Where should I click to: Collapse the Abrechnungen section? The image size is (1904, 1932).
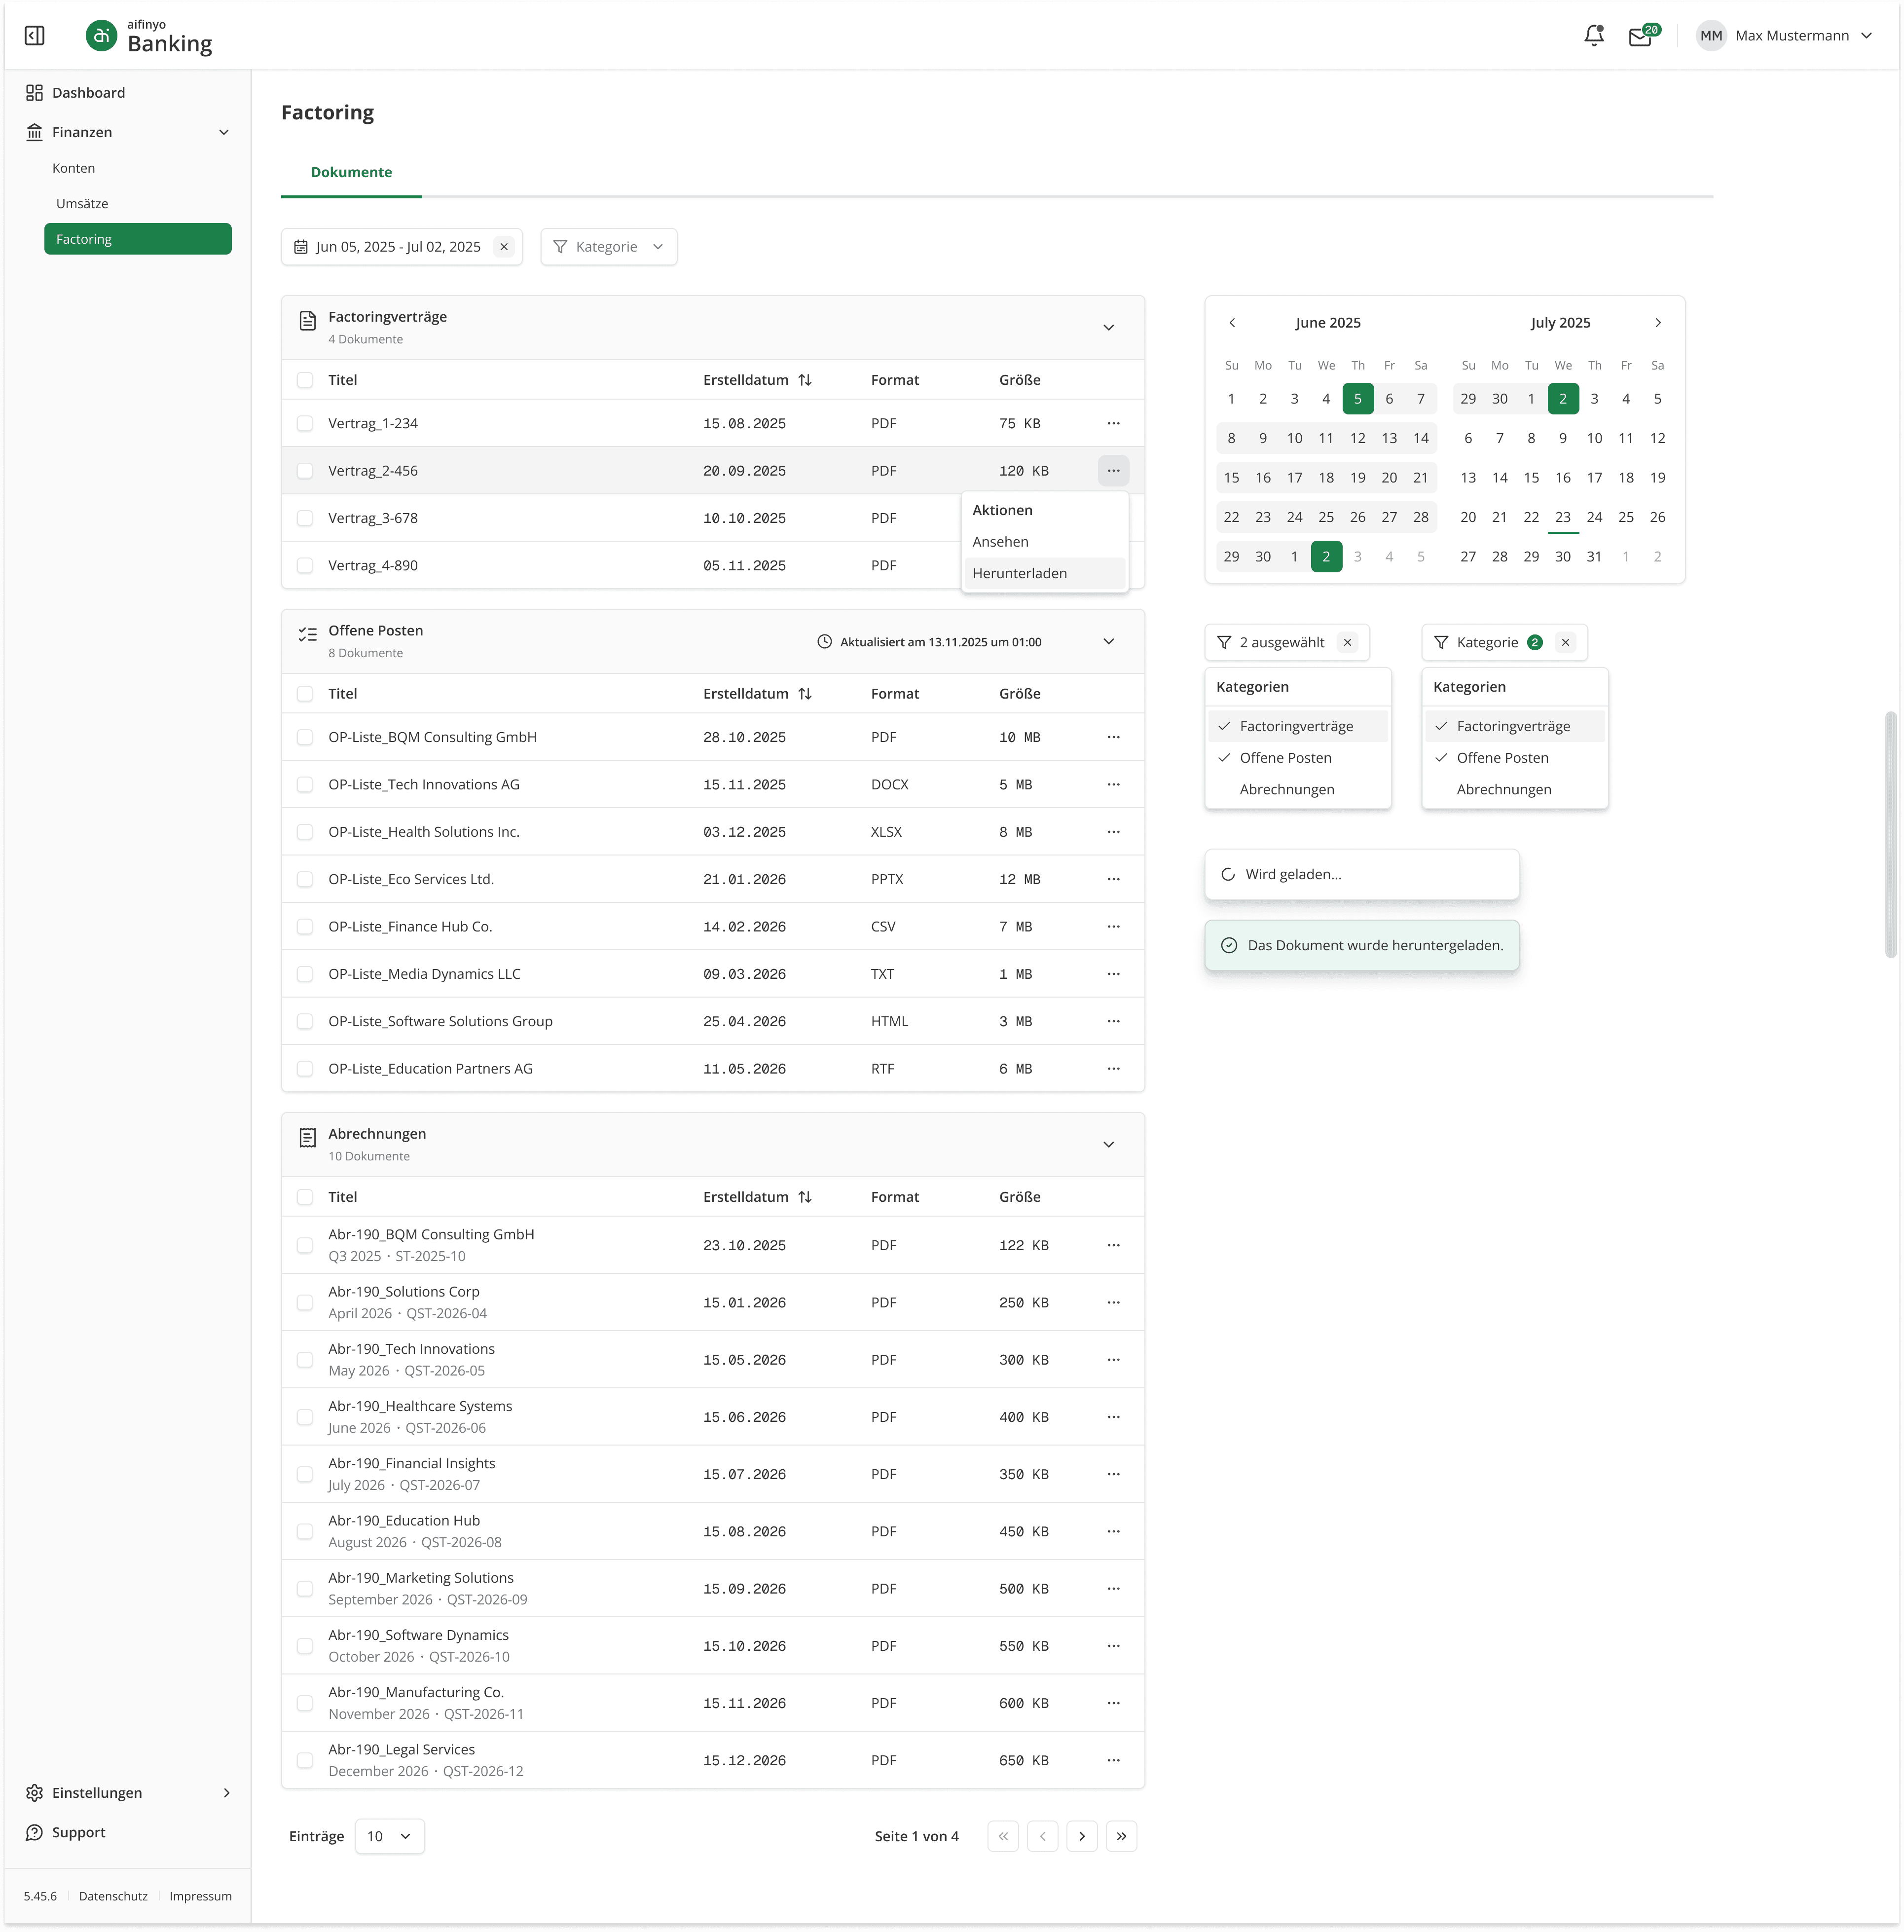[x=1108, y=1144]
